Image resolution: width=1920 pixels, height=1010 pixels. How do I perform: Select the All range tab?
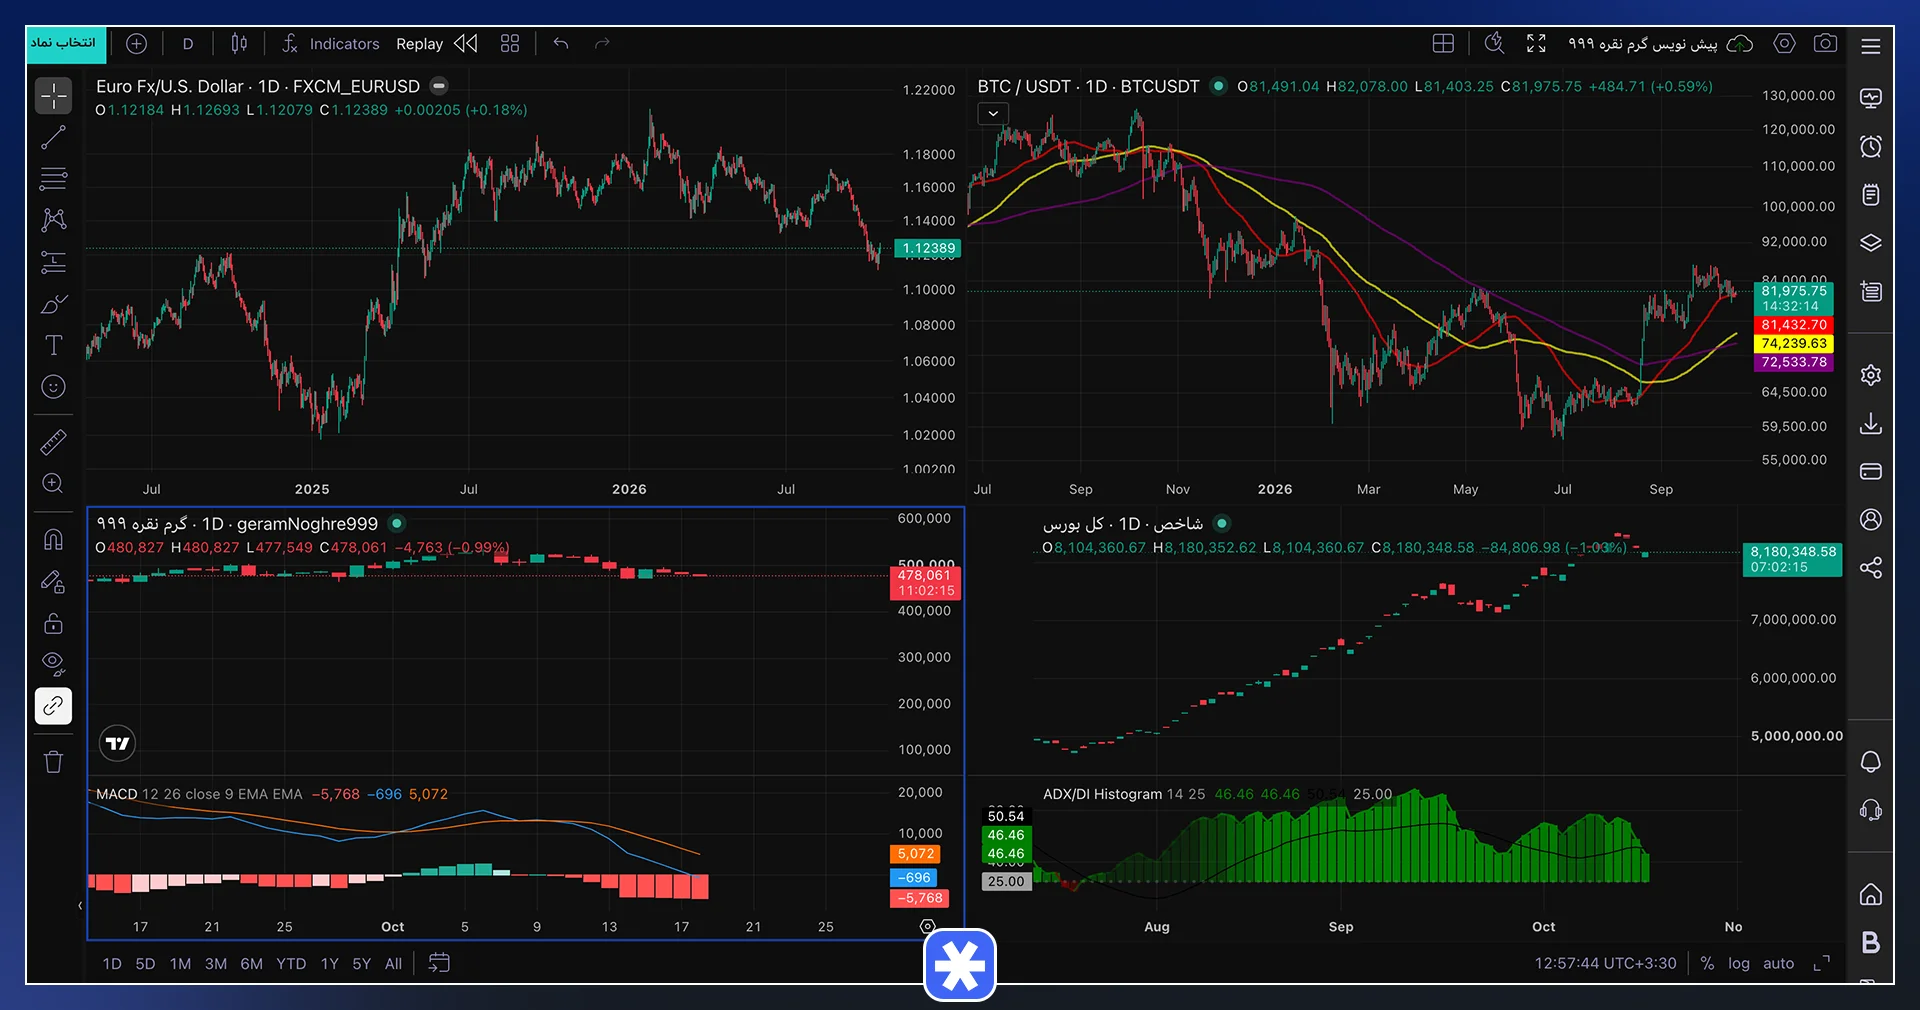coord(394,964)
